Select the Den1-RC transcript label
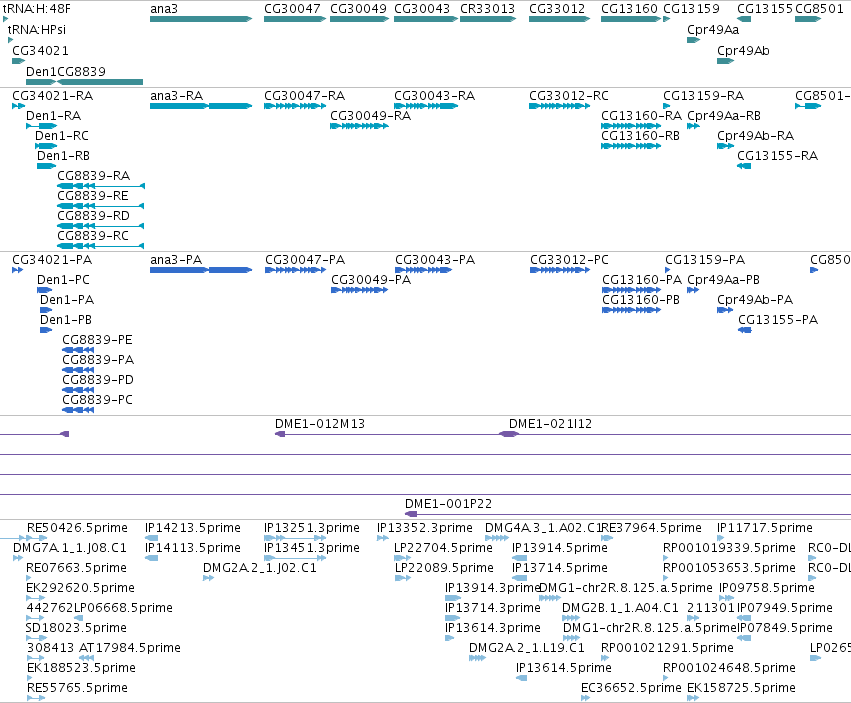Viewport: 851px width, 703px height. pos(61,136)
